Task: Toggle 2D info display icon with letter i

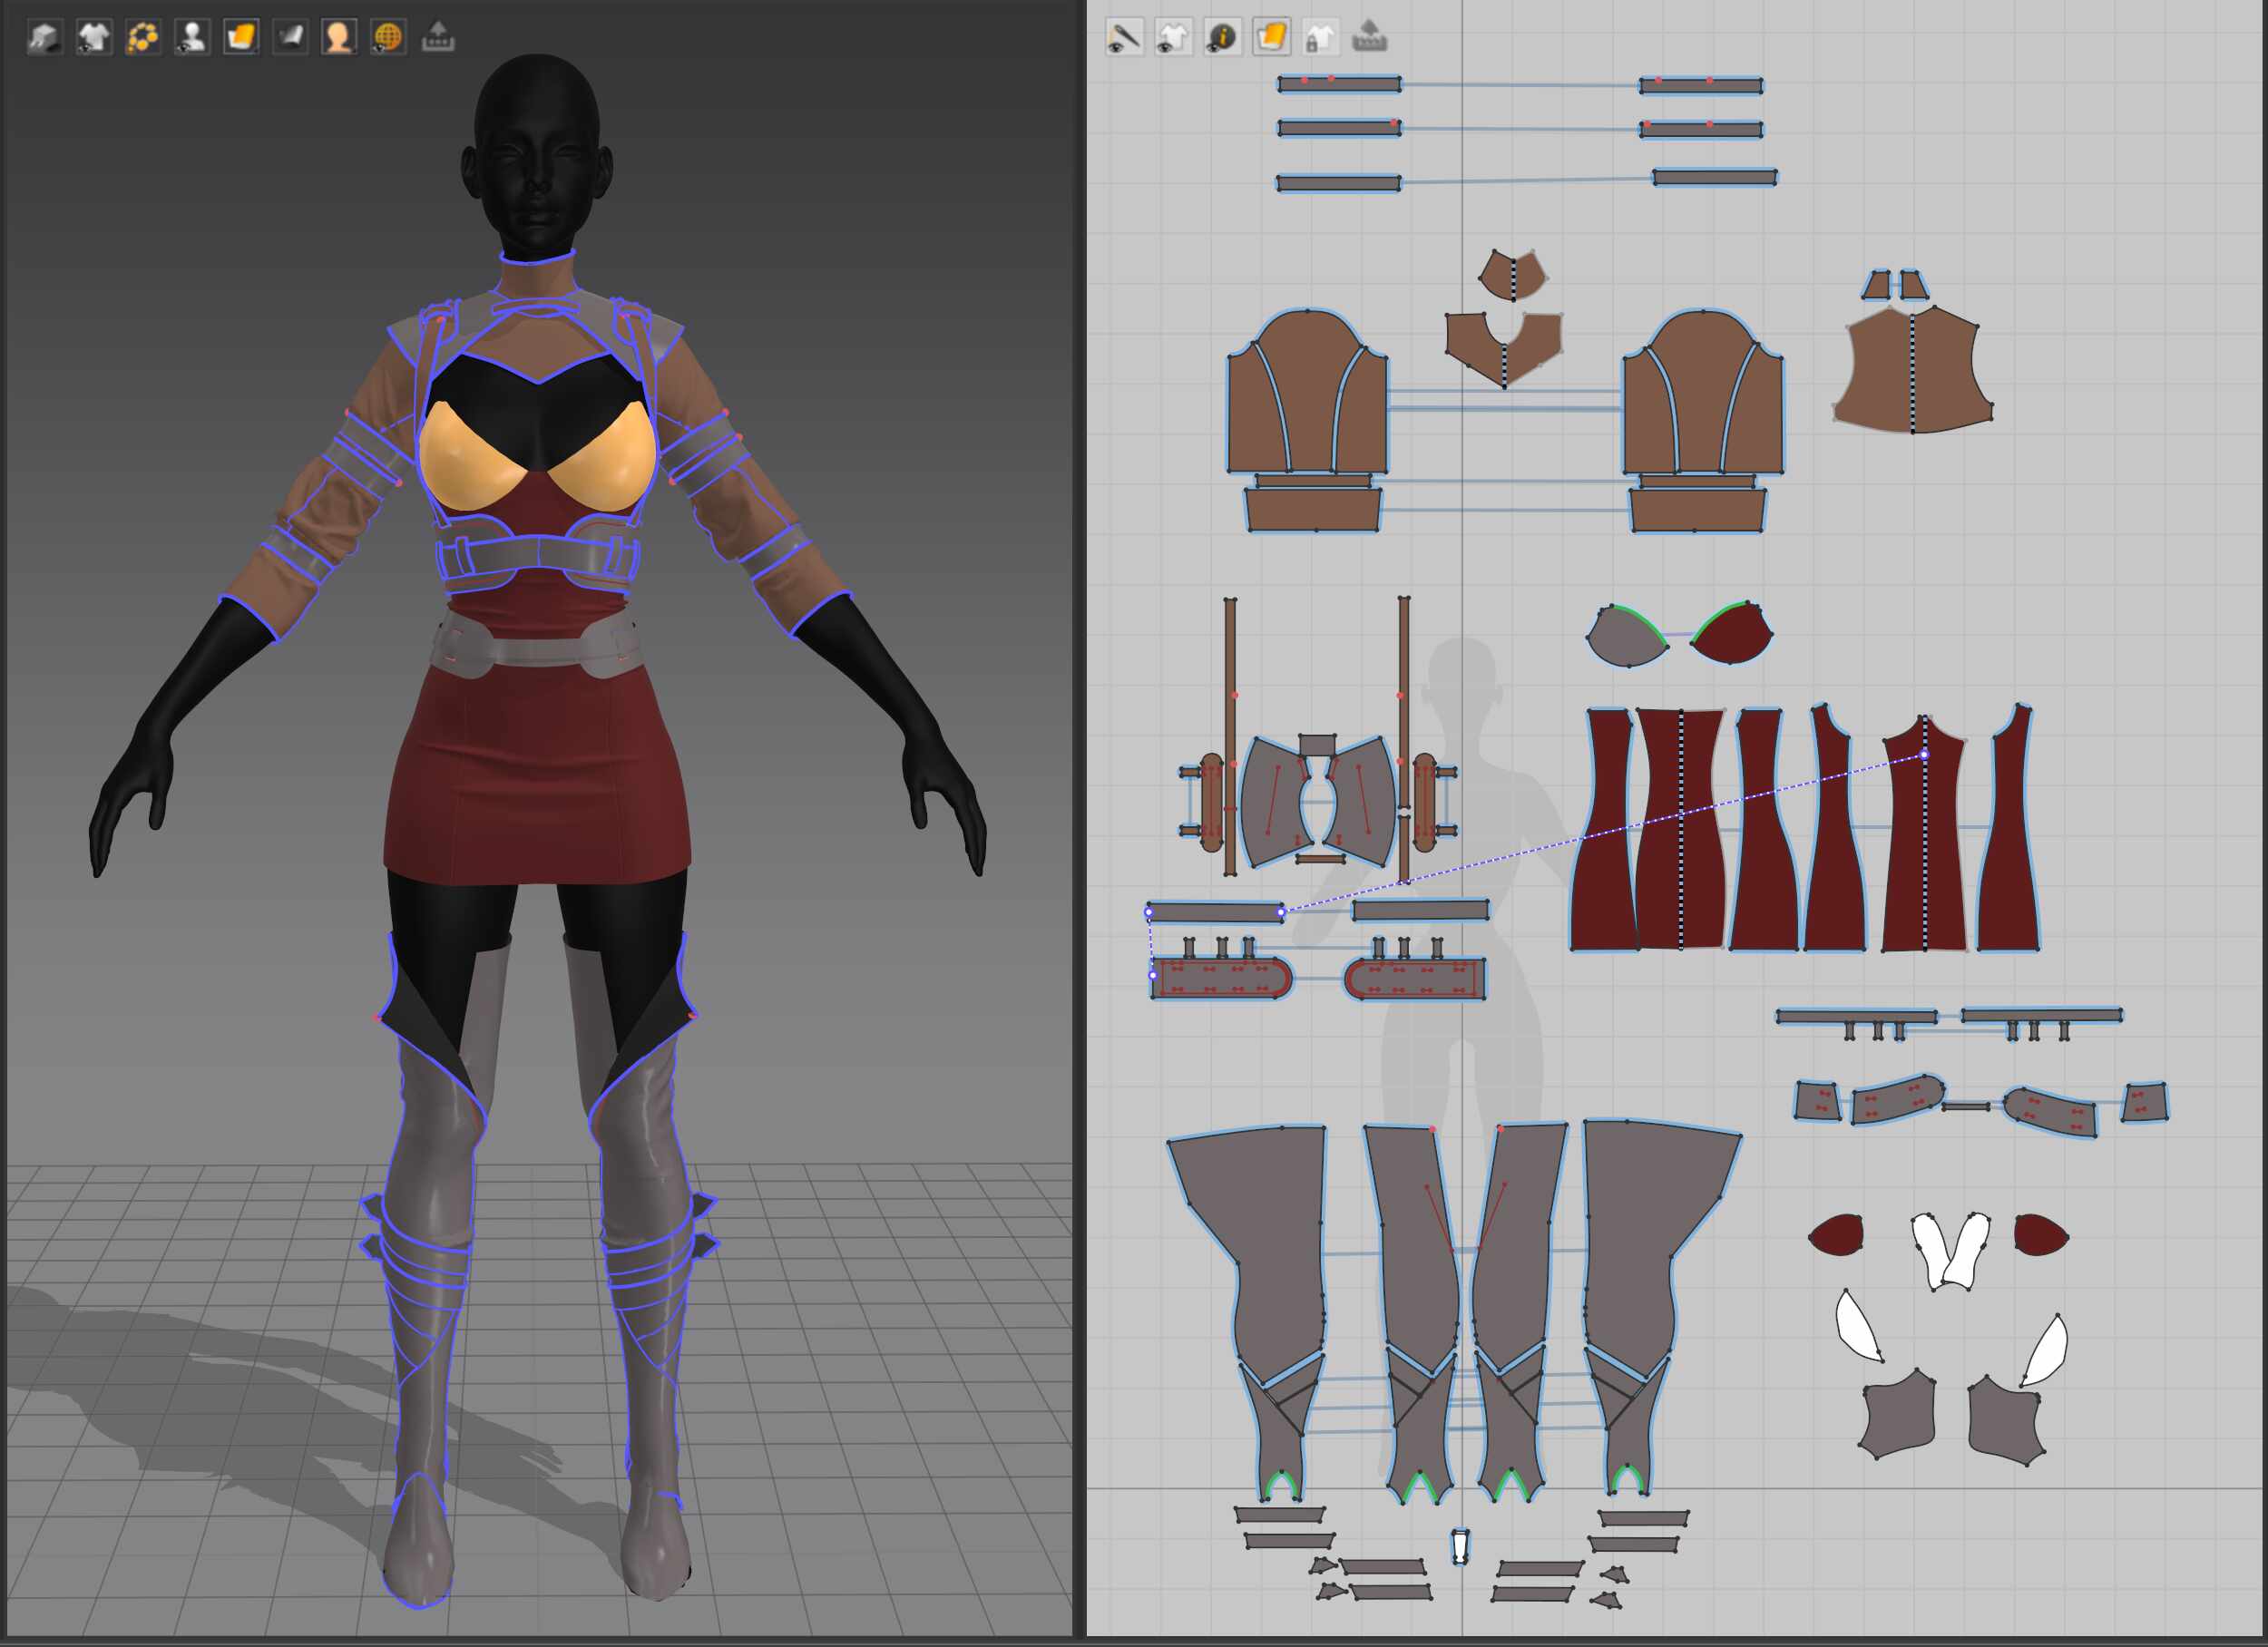Action: (x=1222, y=38)
